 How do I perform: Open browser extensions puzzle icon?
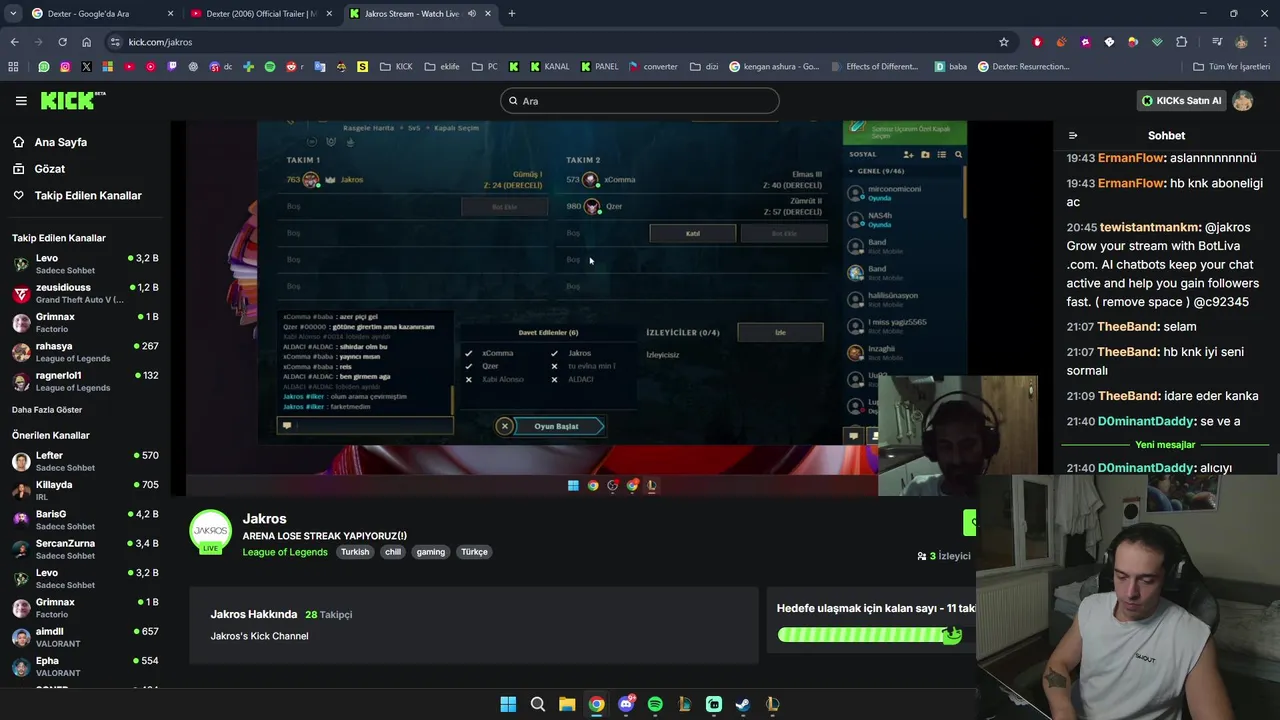click(1181, 42)
